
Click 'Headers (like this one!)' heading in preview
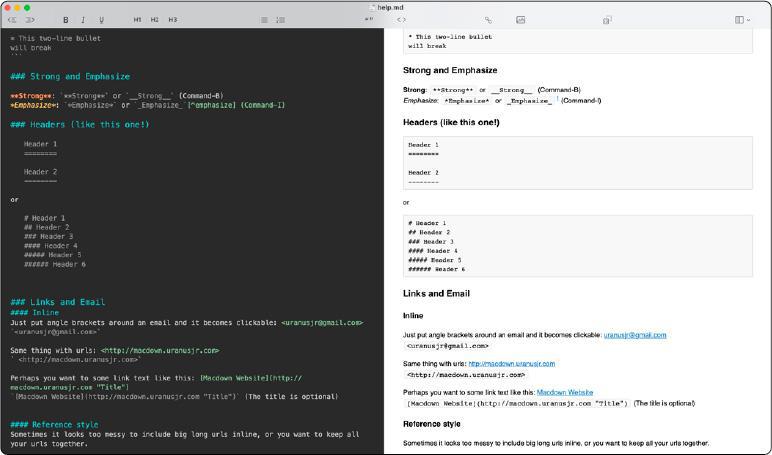[451, 122]
